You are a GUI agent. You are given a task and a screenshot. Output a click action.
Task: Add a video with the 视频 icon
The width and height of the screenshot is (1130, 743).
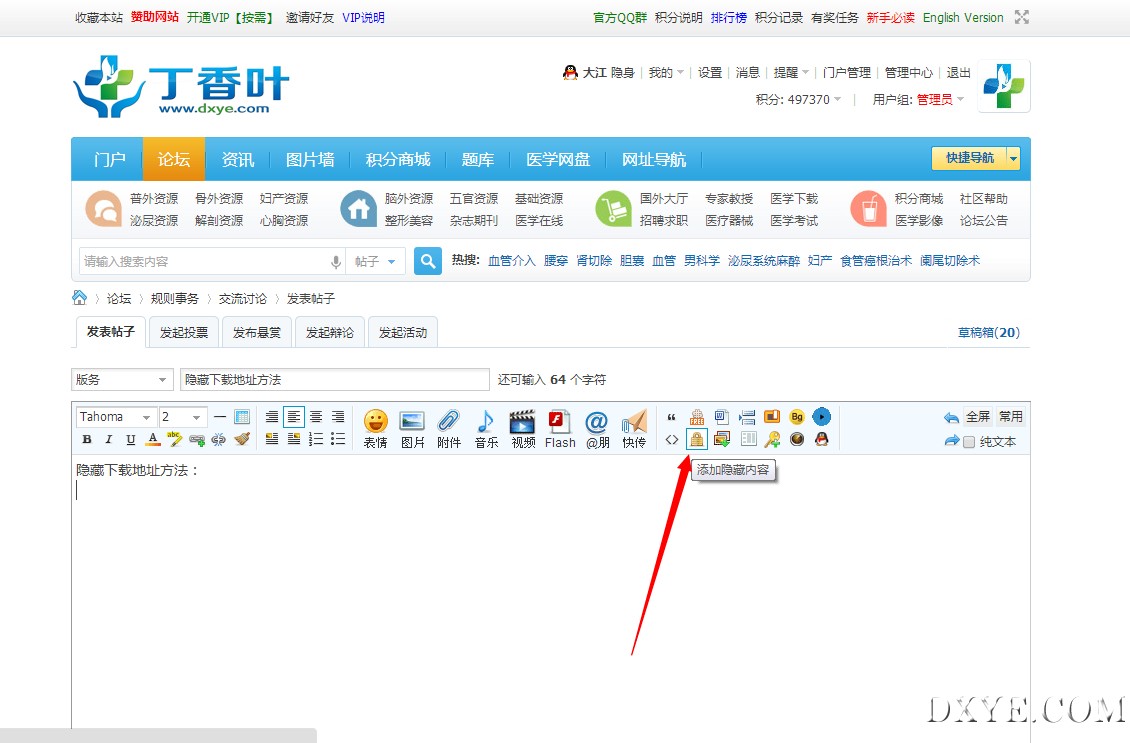pos(522,427)
